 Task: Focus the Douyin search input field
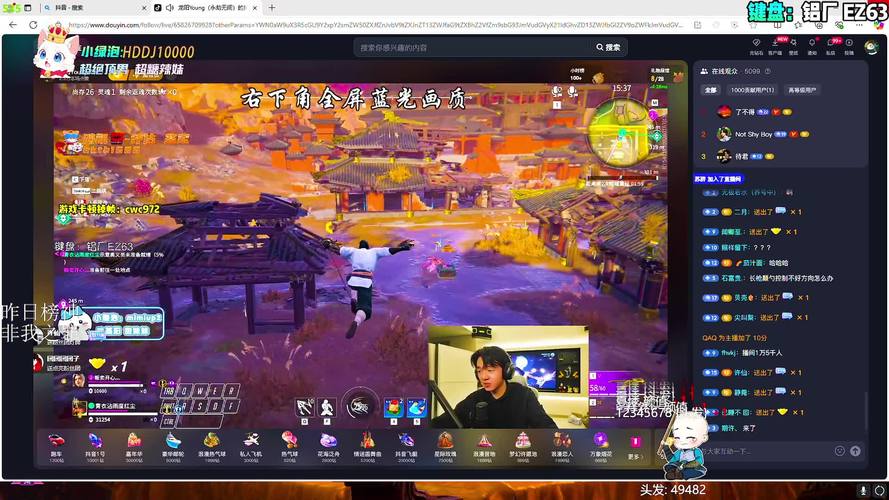click(x=470, y=47)
